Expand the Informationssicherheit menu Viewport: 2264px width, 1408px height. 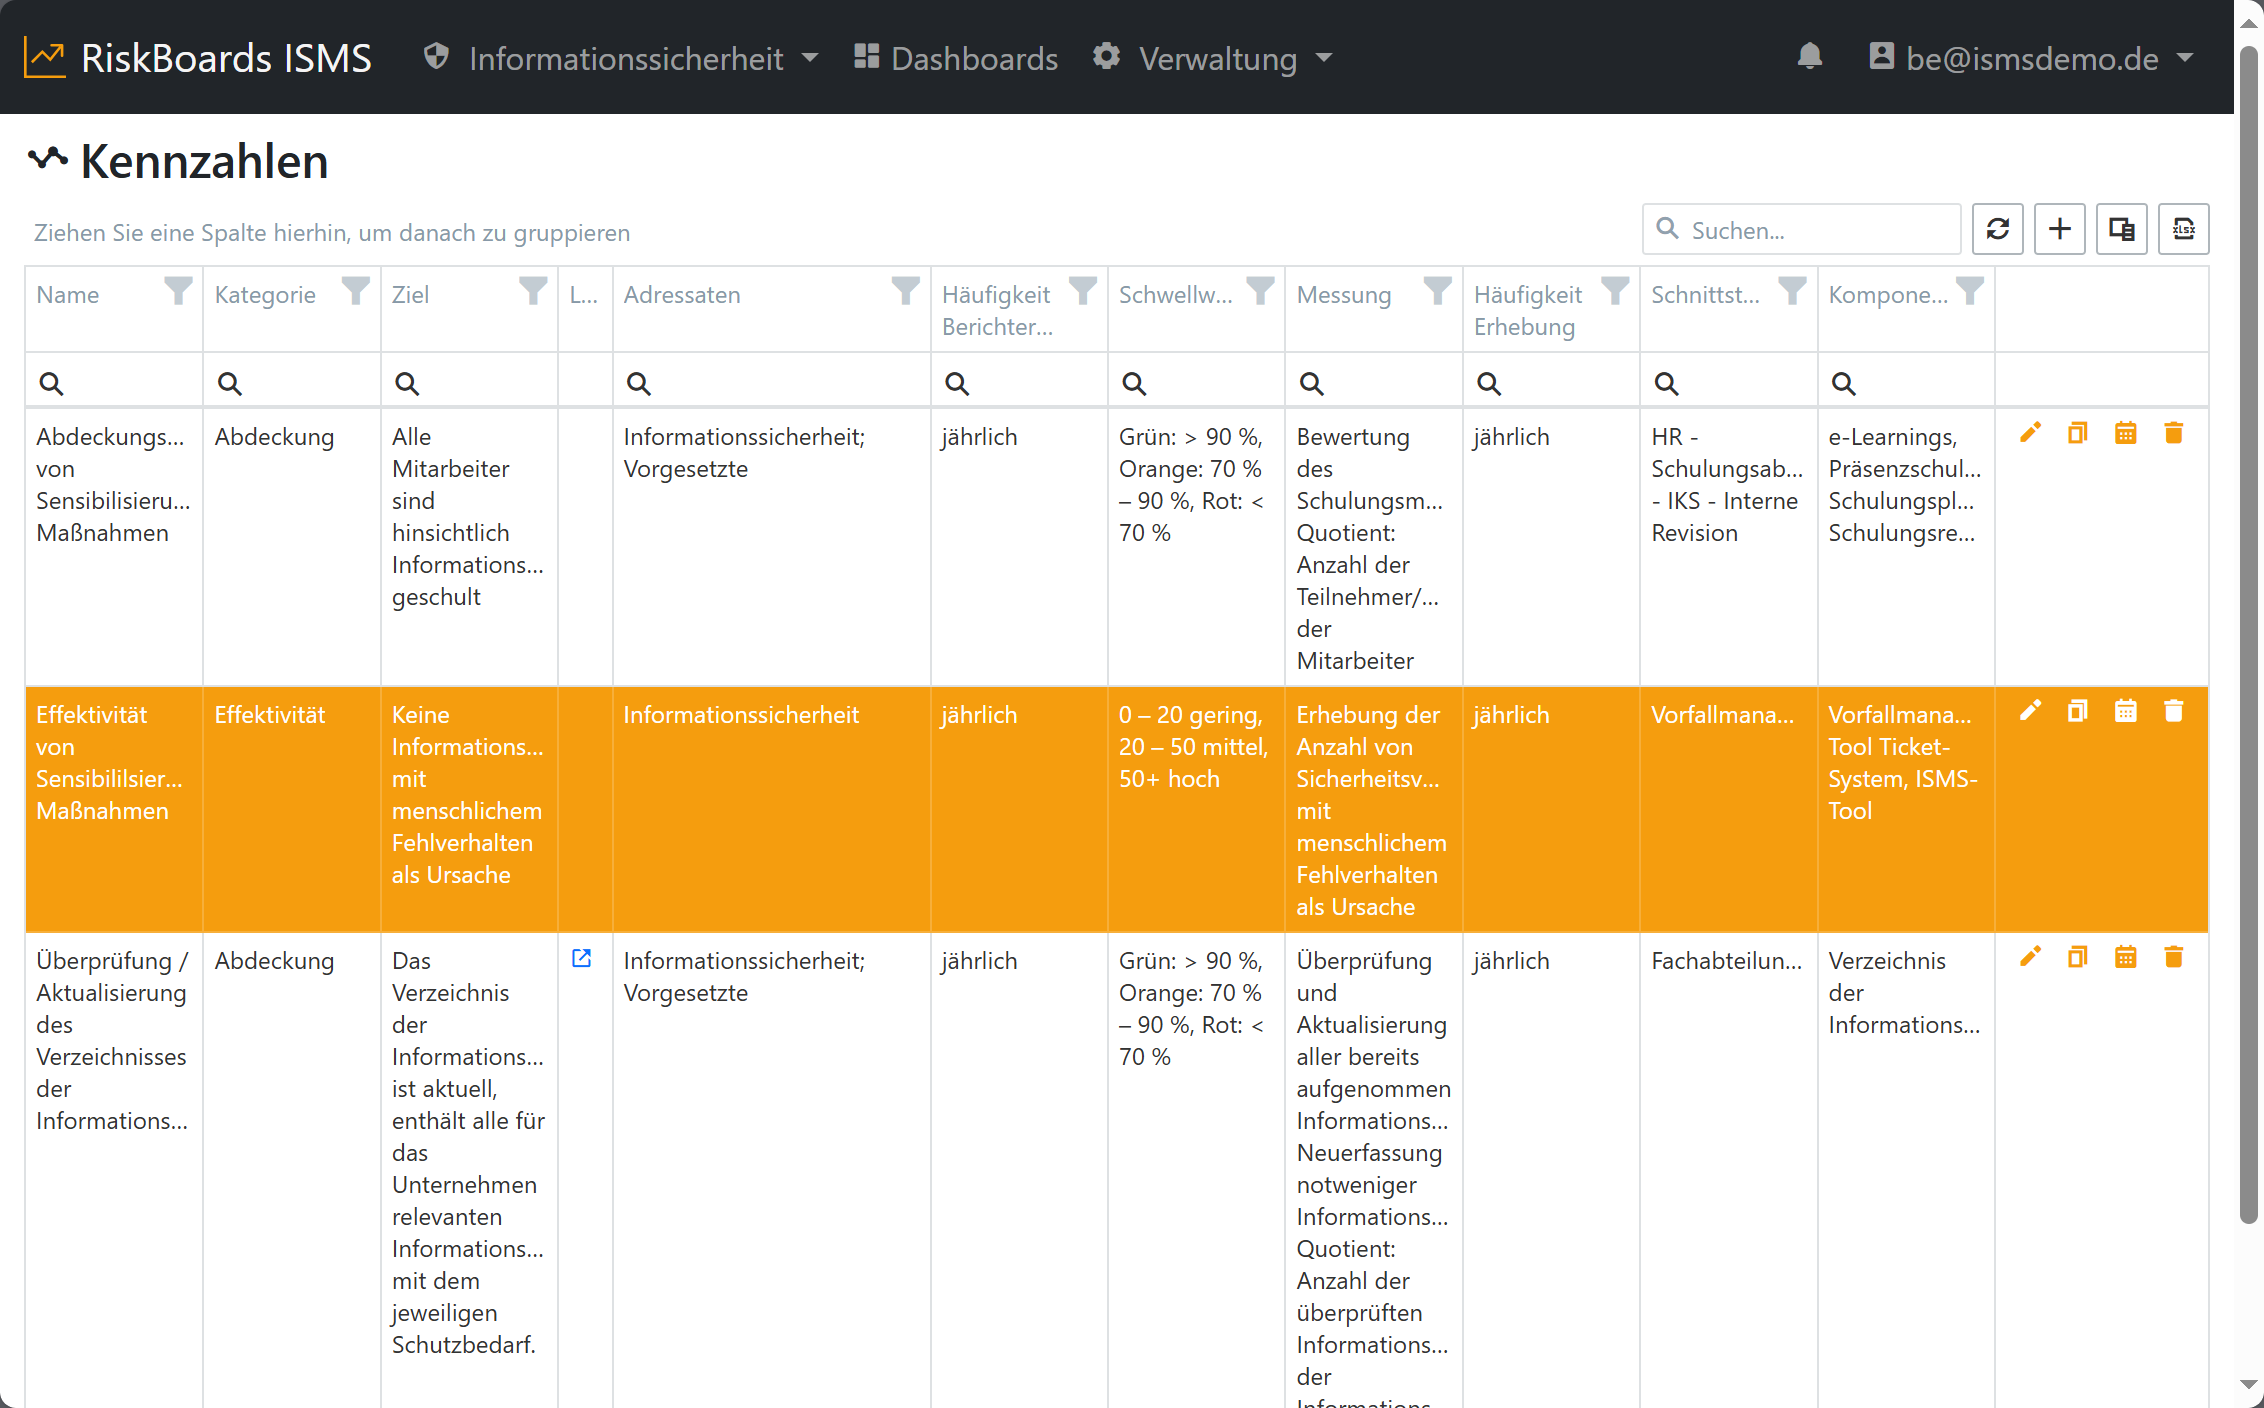(620, 58)
